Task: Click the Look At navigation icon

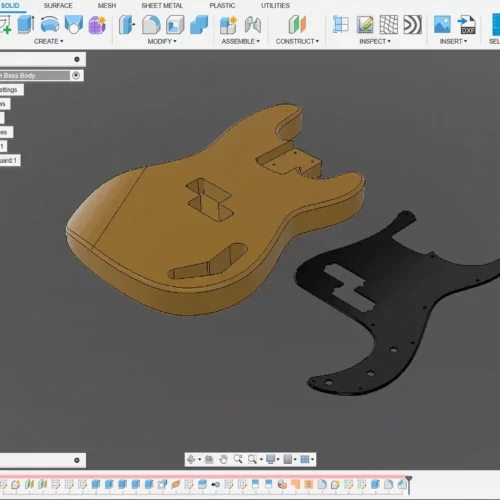Action: click(209, 459)
